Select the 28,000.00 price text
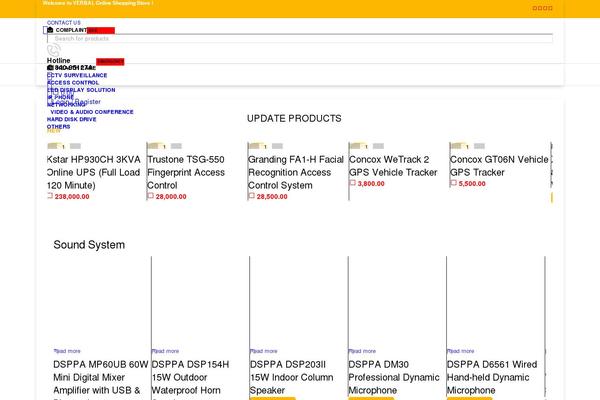600x400 pixels. [x=171, y=197]
